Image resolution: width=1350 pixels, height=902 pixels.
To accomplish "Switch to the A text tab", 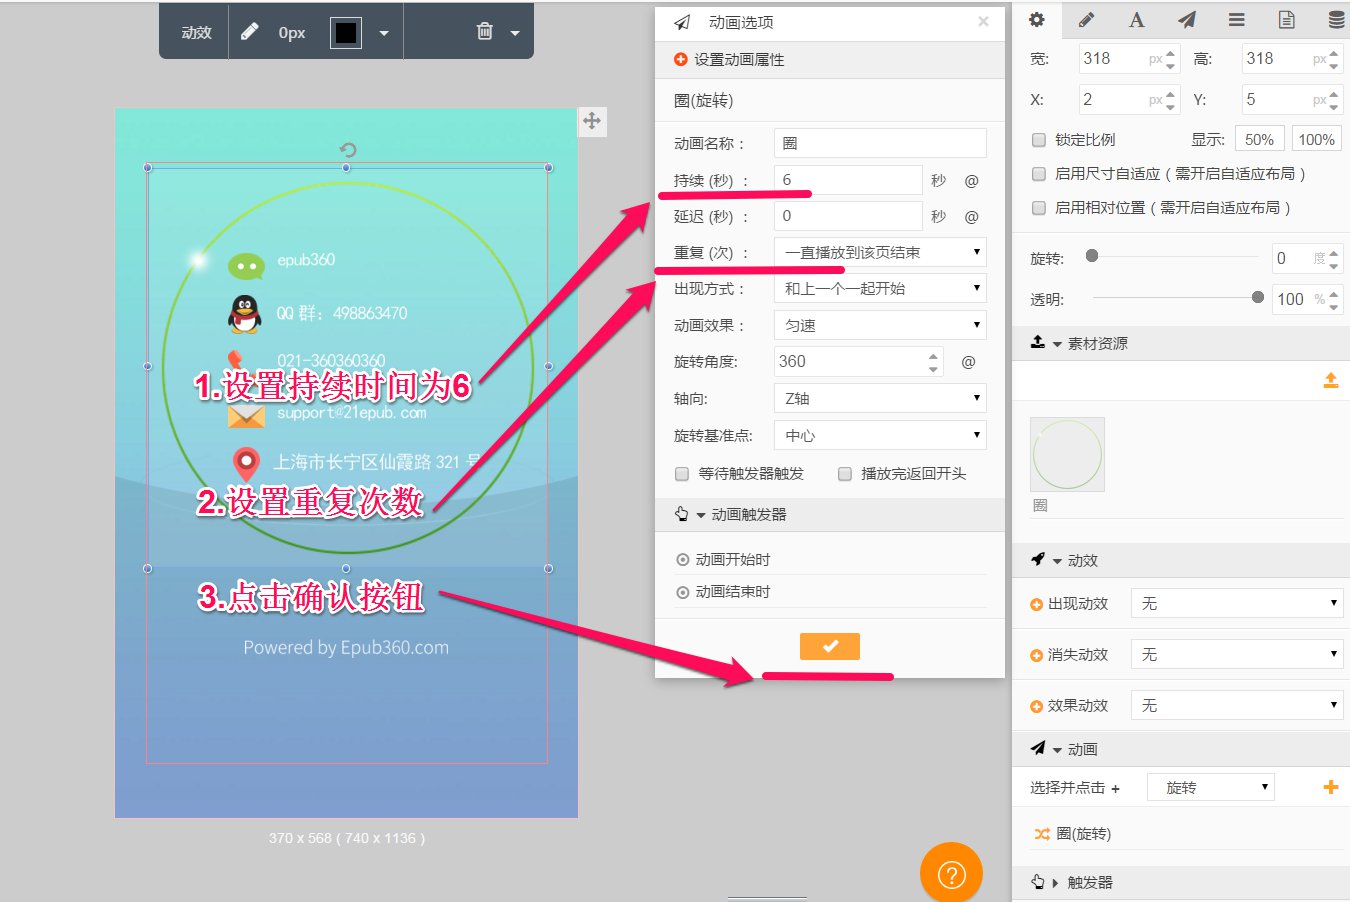I will 1137,19.
